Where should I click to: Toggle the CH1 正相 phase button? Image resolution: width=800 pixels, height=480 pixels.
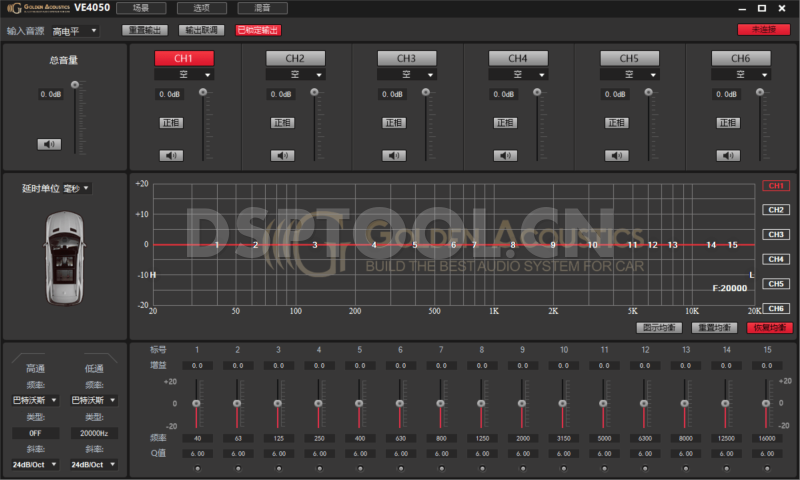pyautogui.click(x=172, y=123)
